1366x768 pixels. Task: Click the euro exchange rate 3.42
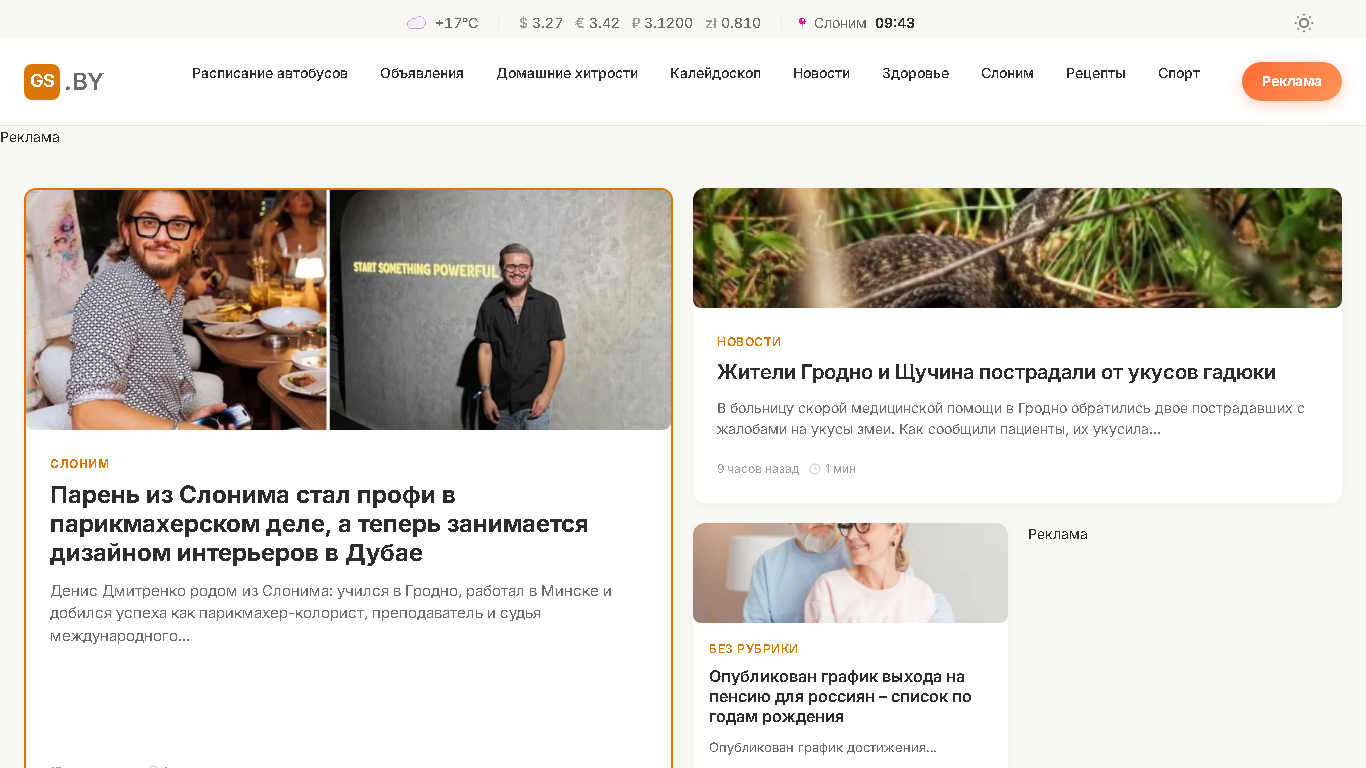(598, 23)
